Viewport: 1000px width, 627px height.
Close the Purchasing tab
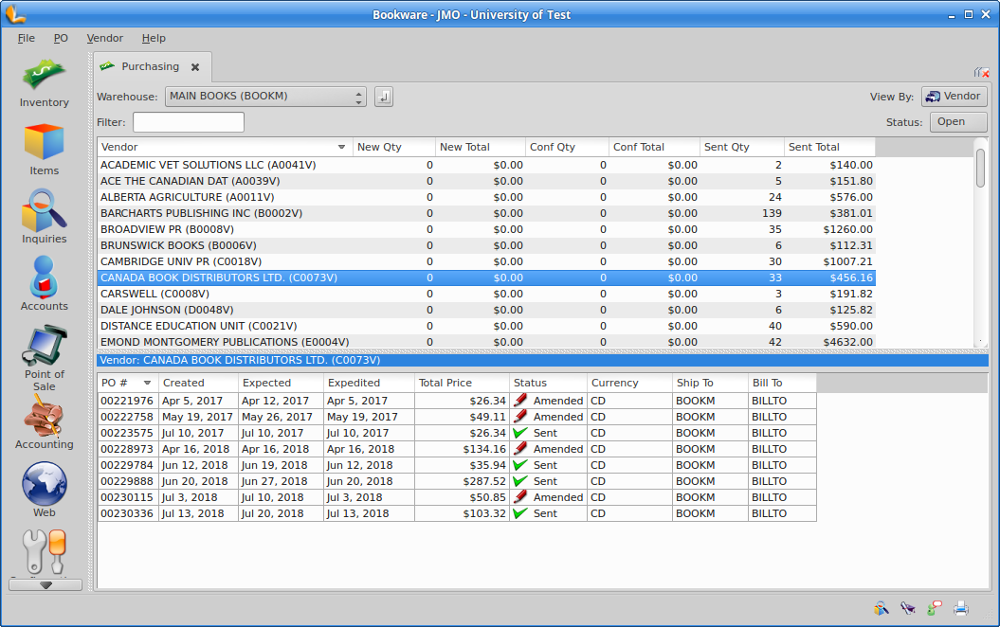195,67
